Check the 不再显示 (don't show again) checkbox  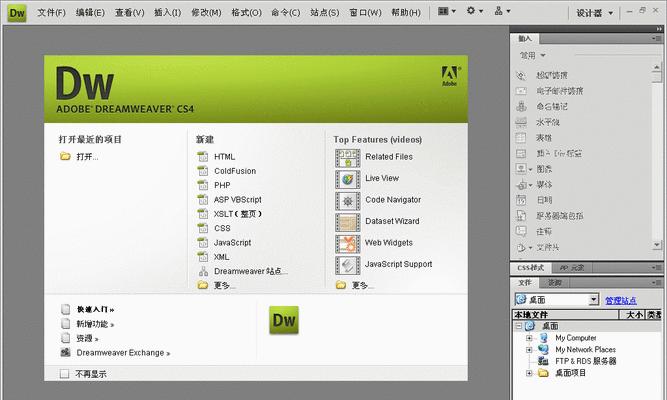[64, 374]
